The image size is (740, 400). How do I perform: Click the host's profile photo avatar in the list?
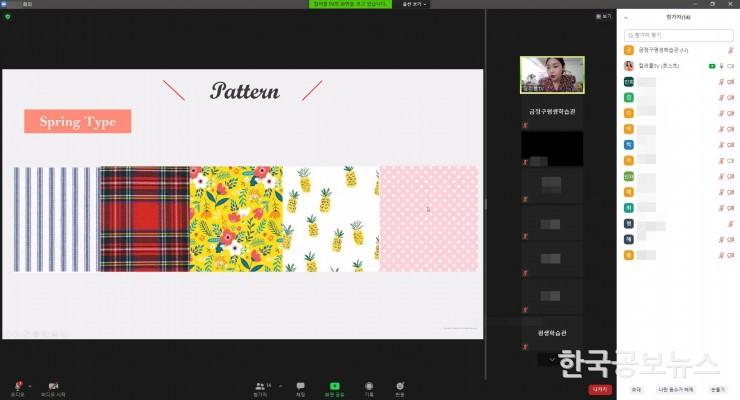[x=629, y=66]
